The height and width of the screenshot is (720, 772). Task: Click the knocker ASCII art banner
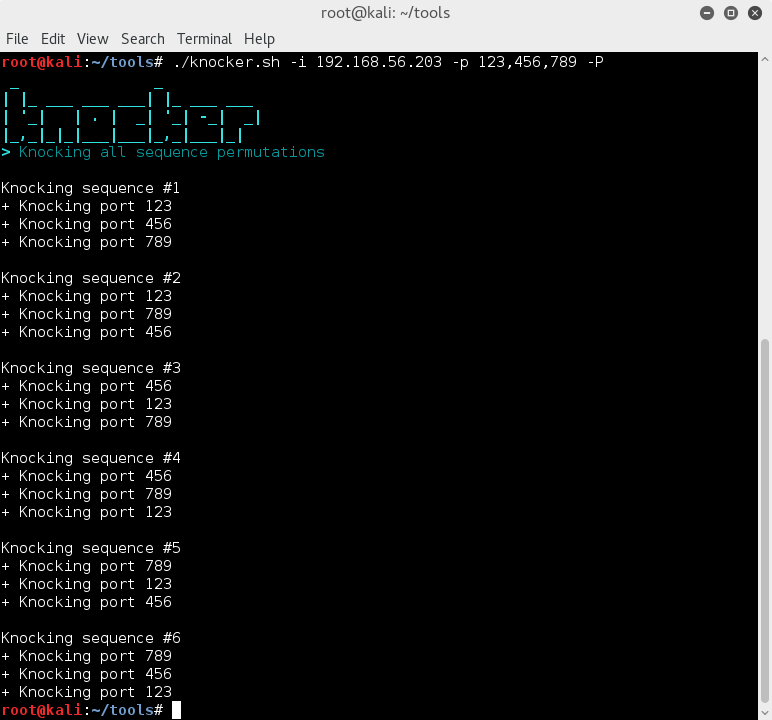[131, 114]
